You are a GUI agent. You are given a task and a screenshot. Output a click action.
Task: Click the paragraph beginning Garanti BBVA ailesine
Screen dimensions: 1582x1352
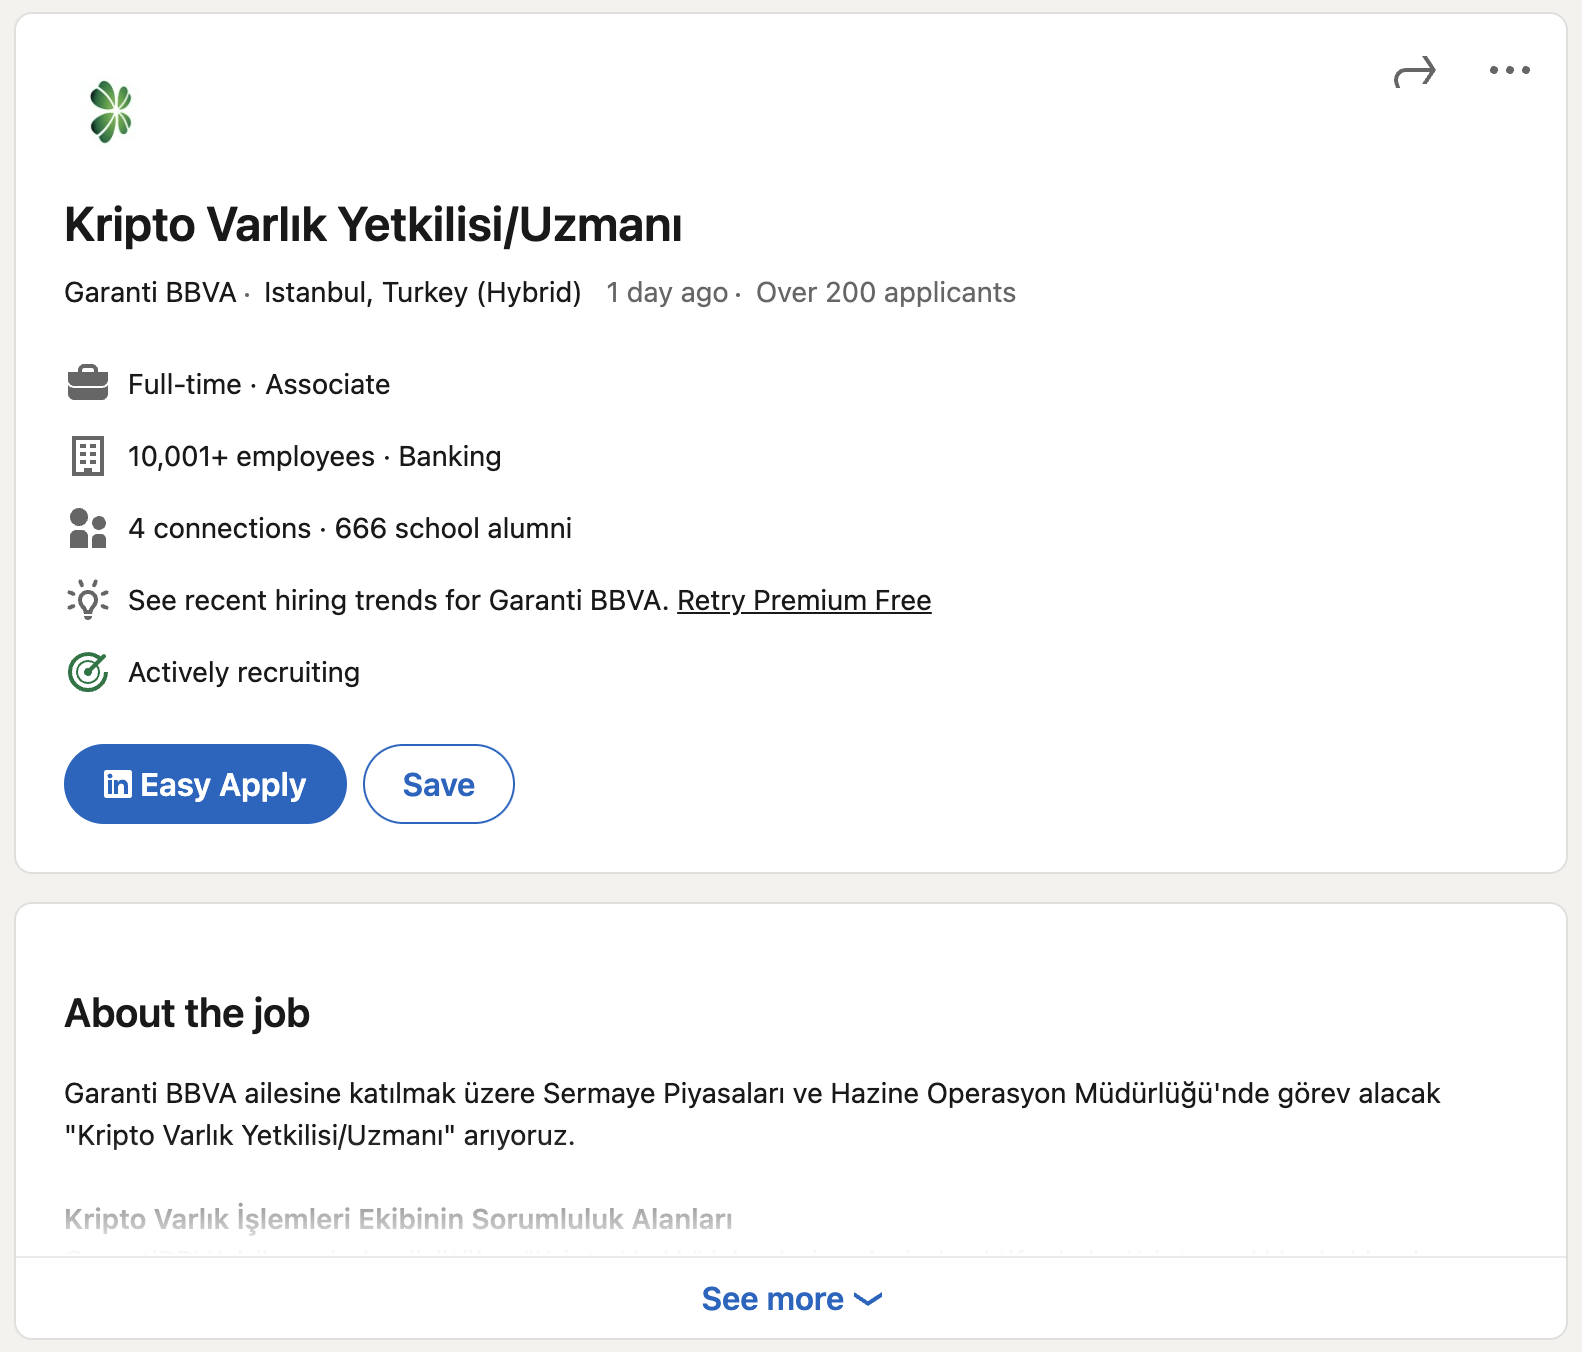pyautogui.click(x=752, y=1114)
